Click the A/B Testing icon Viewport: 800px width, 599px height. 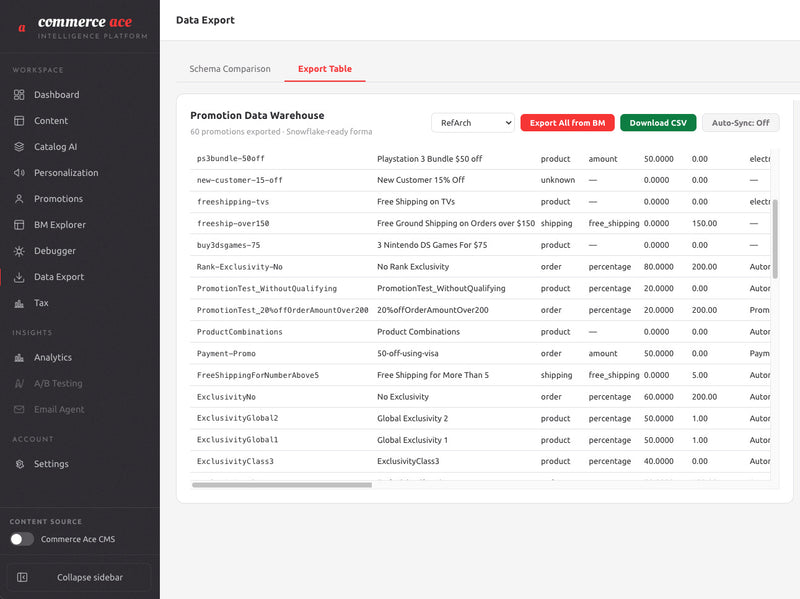[19, 383]
